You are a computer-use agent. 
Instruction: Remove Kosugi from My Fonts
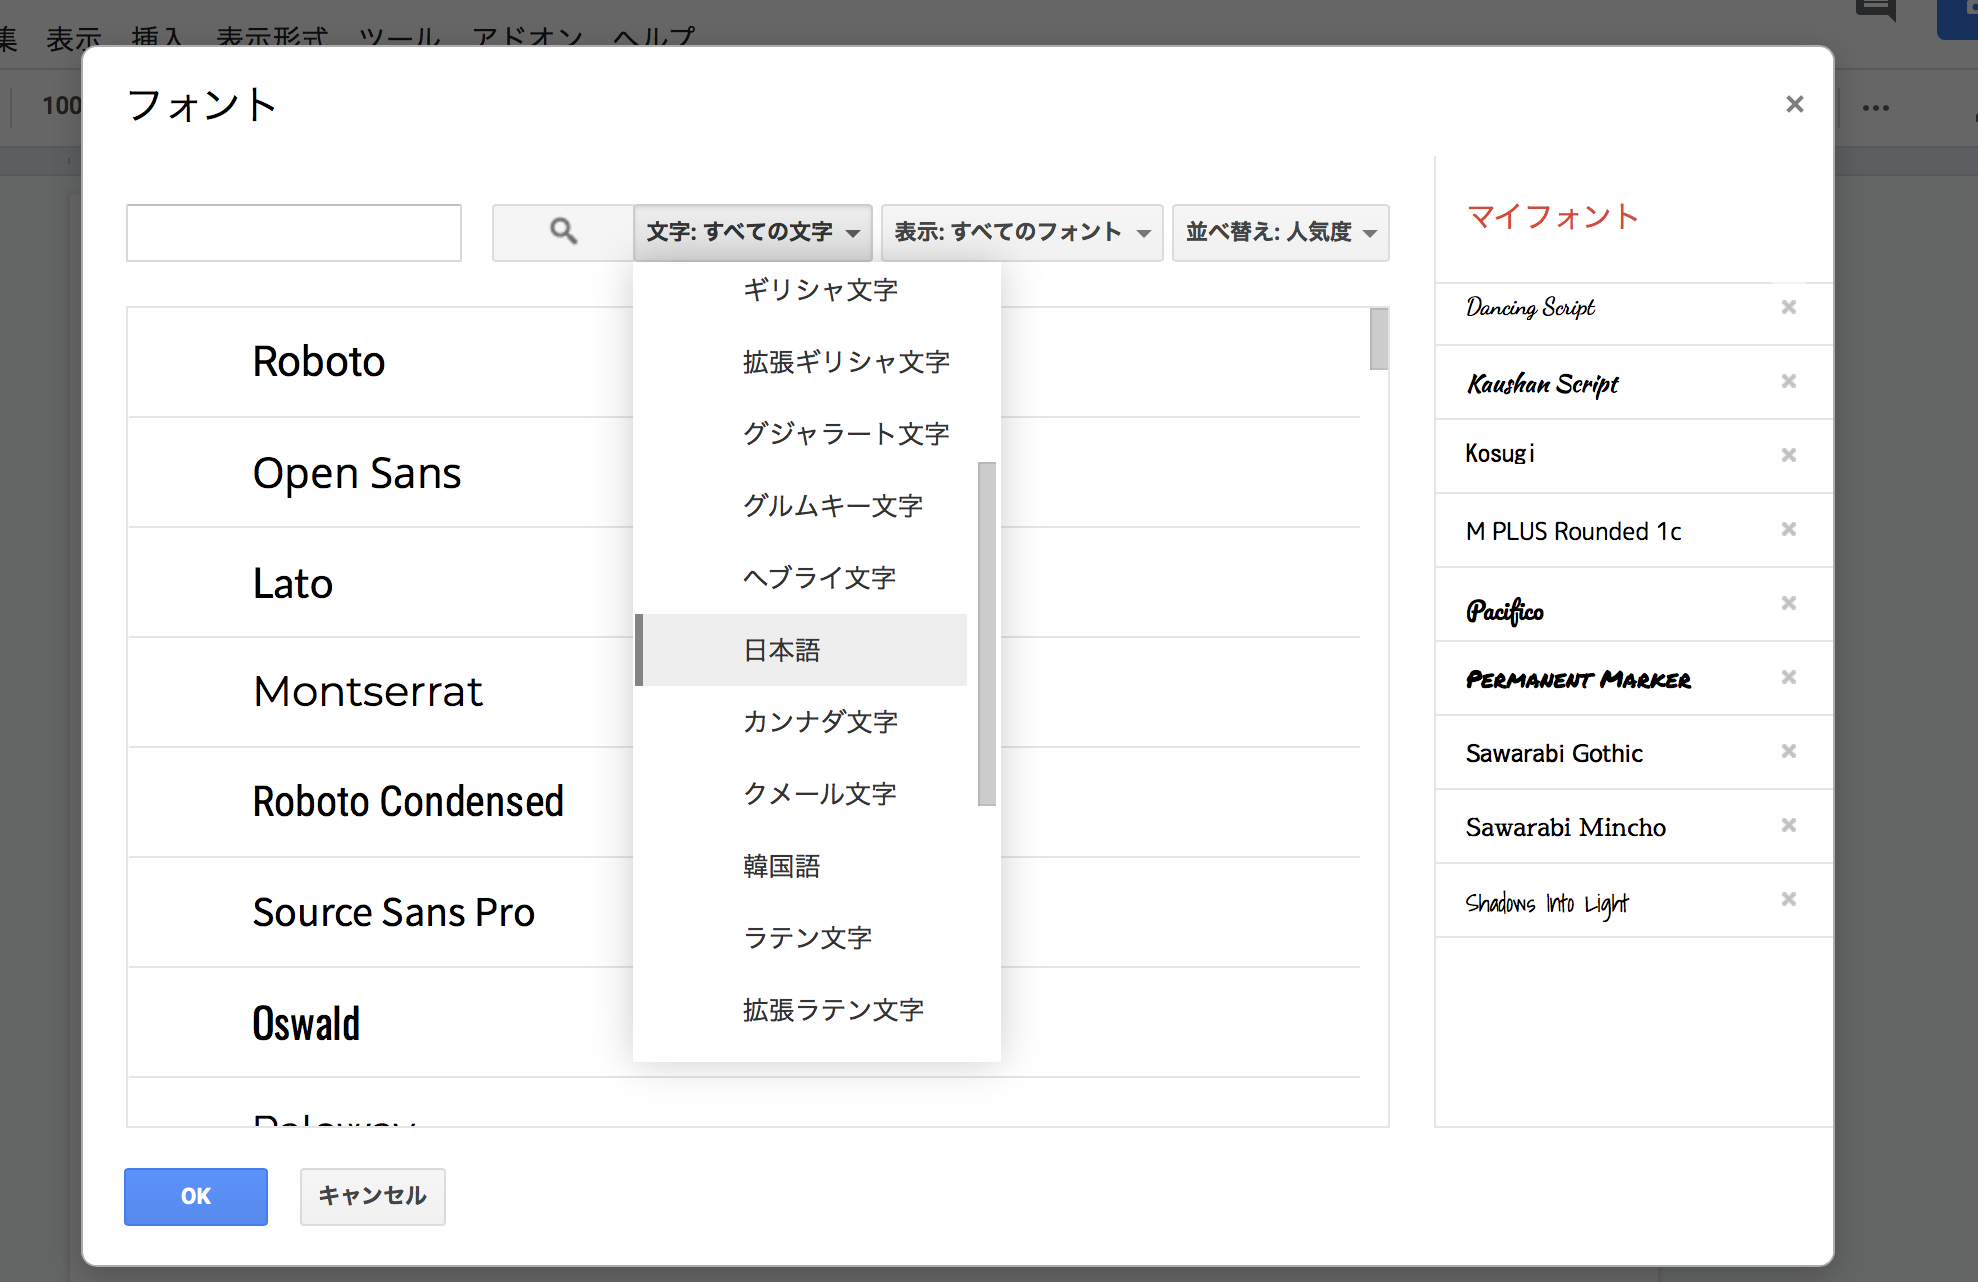(x=1789, y=455)
